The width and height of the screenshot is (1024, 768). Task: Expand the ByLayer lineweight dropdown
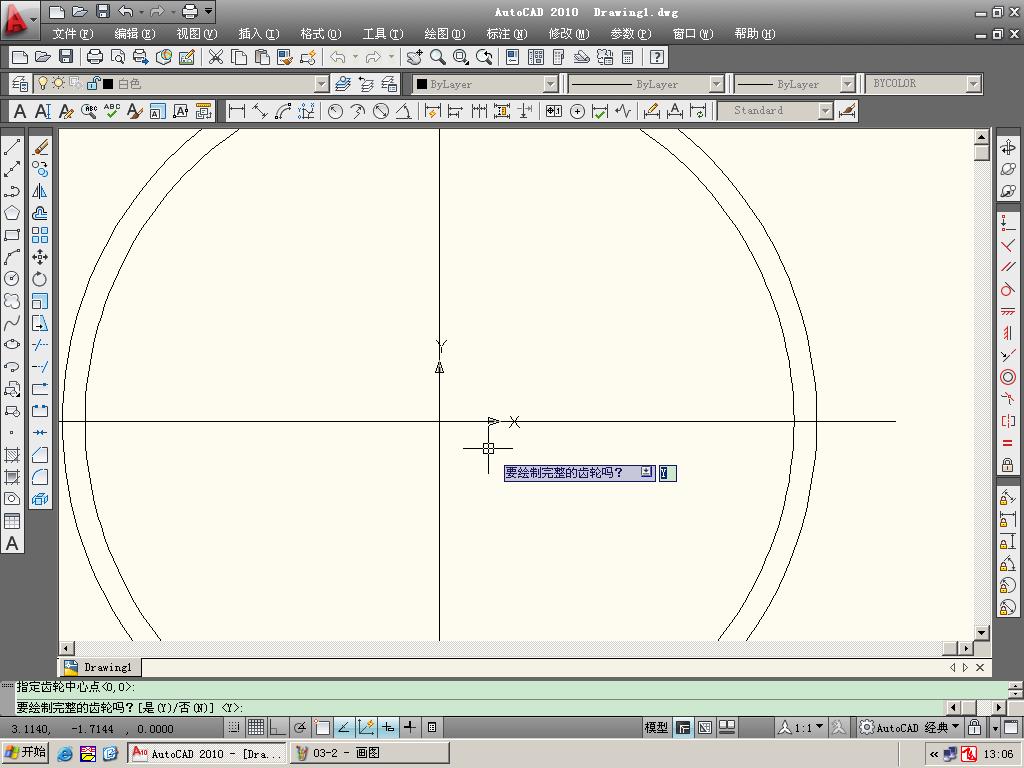click(x=847, y=84)
